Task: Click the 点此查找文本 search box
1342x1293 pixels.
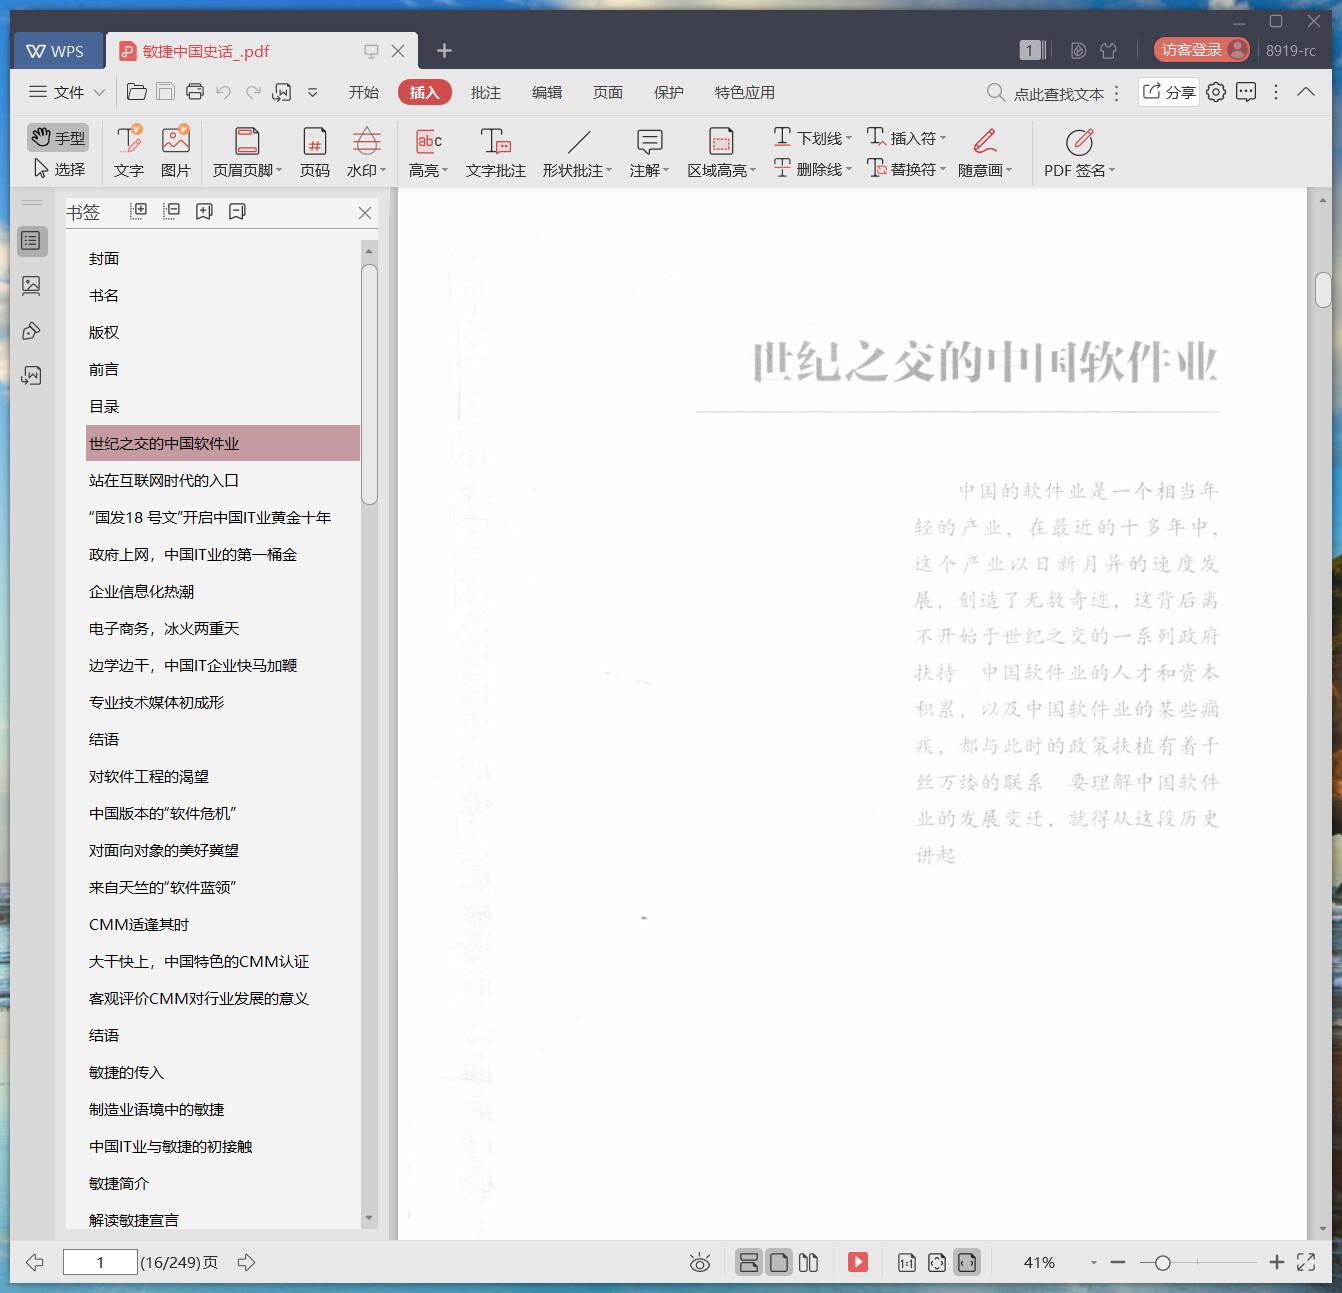Action: (1047, 93)
